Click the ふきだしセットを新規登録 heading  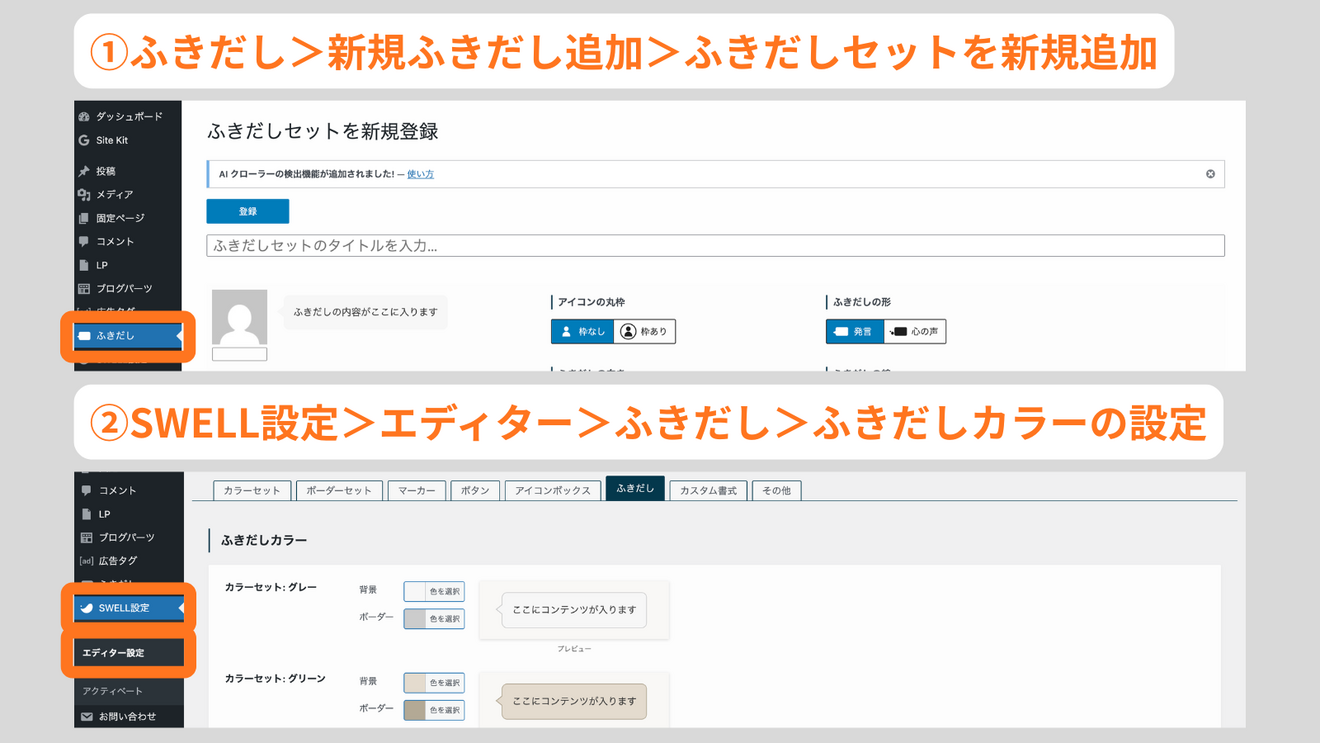coord(323,132)
